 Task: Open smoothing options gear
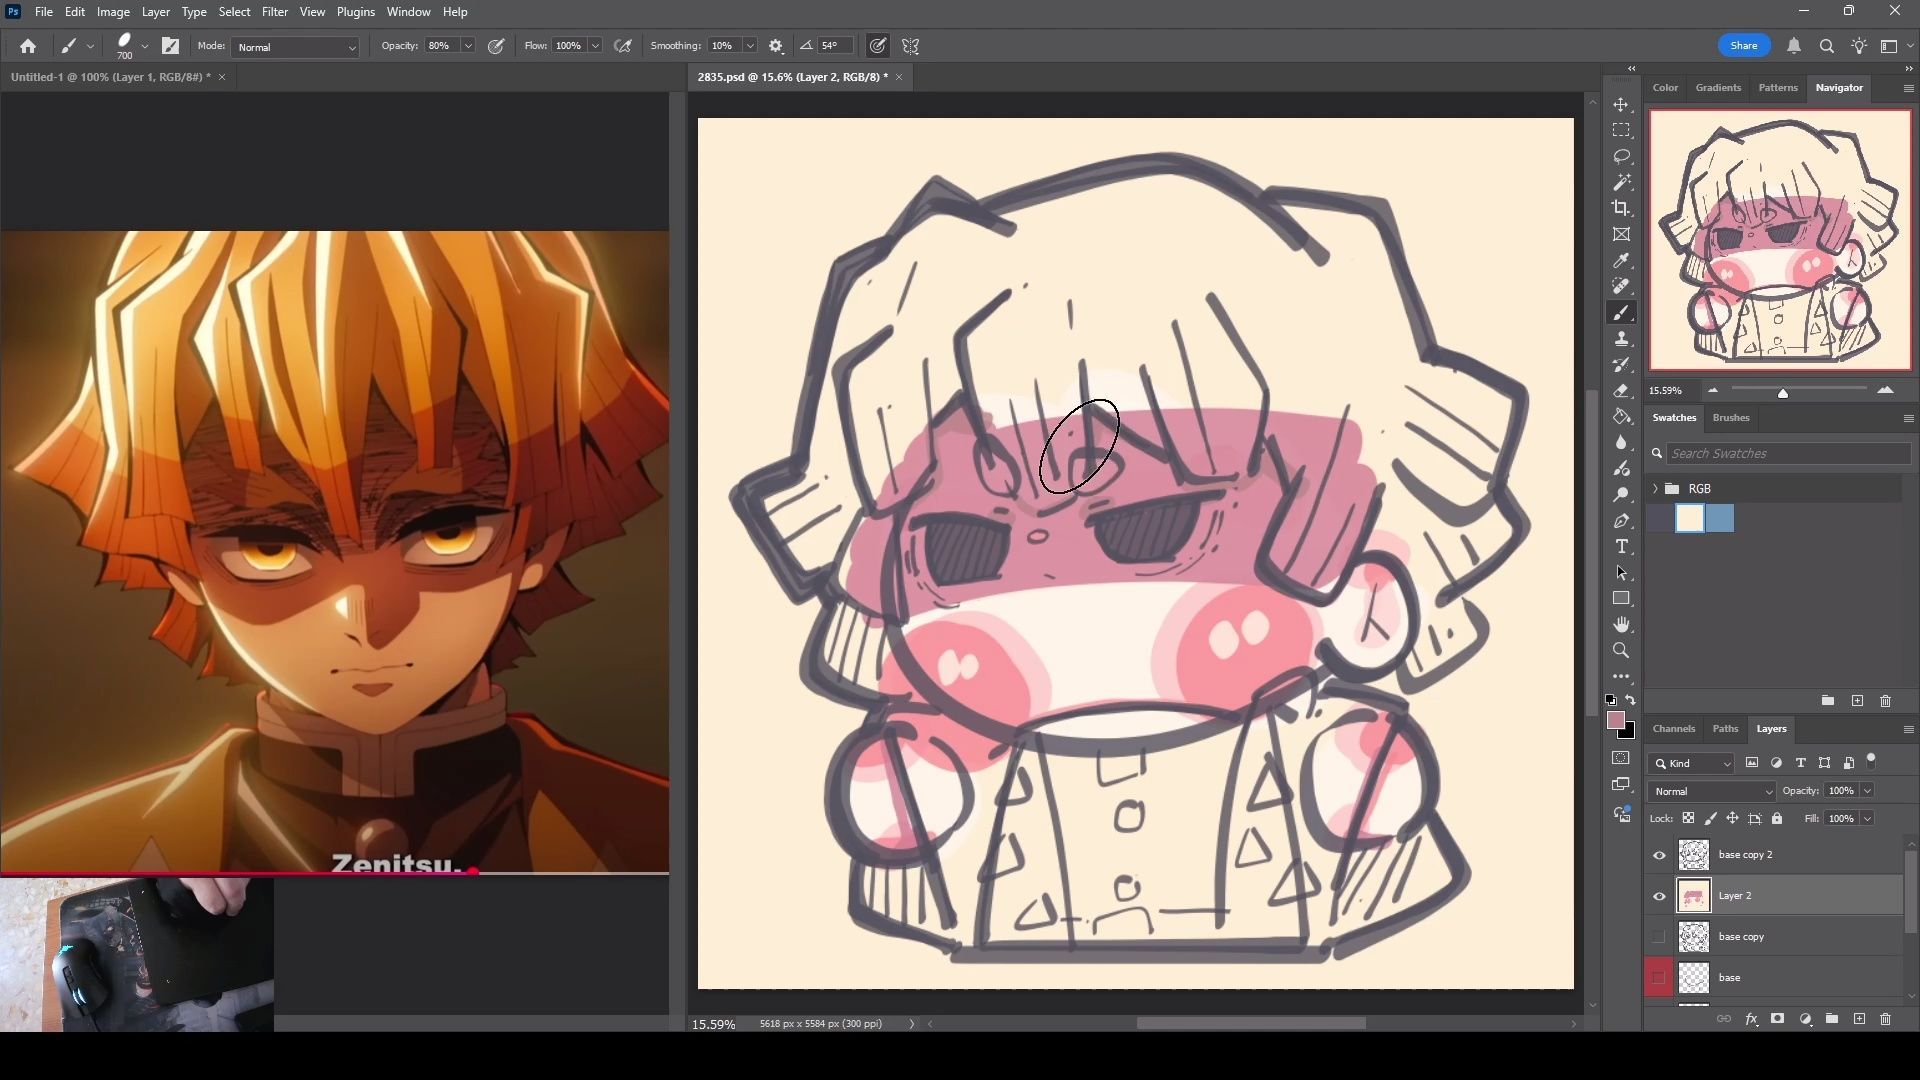pos(776,46)
